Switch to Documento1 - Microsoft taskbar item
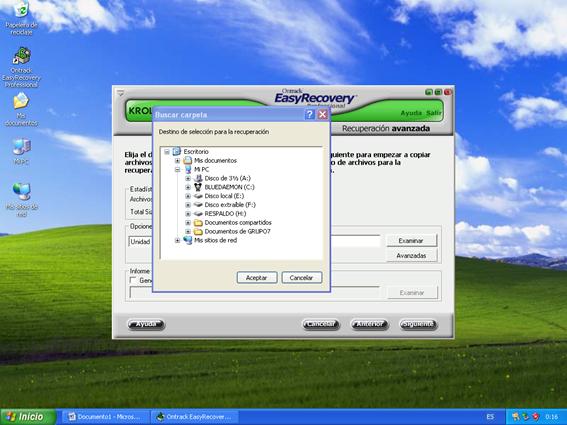Screen dimensions: 567x425 coord(106,417)
